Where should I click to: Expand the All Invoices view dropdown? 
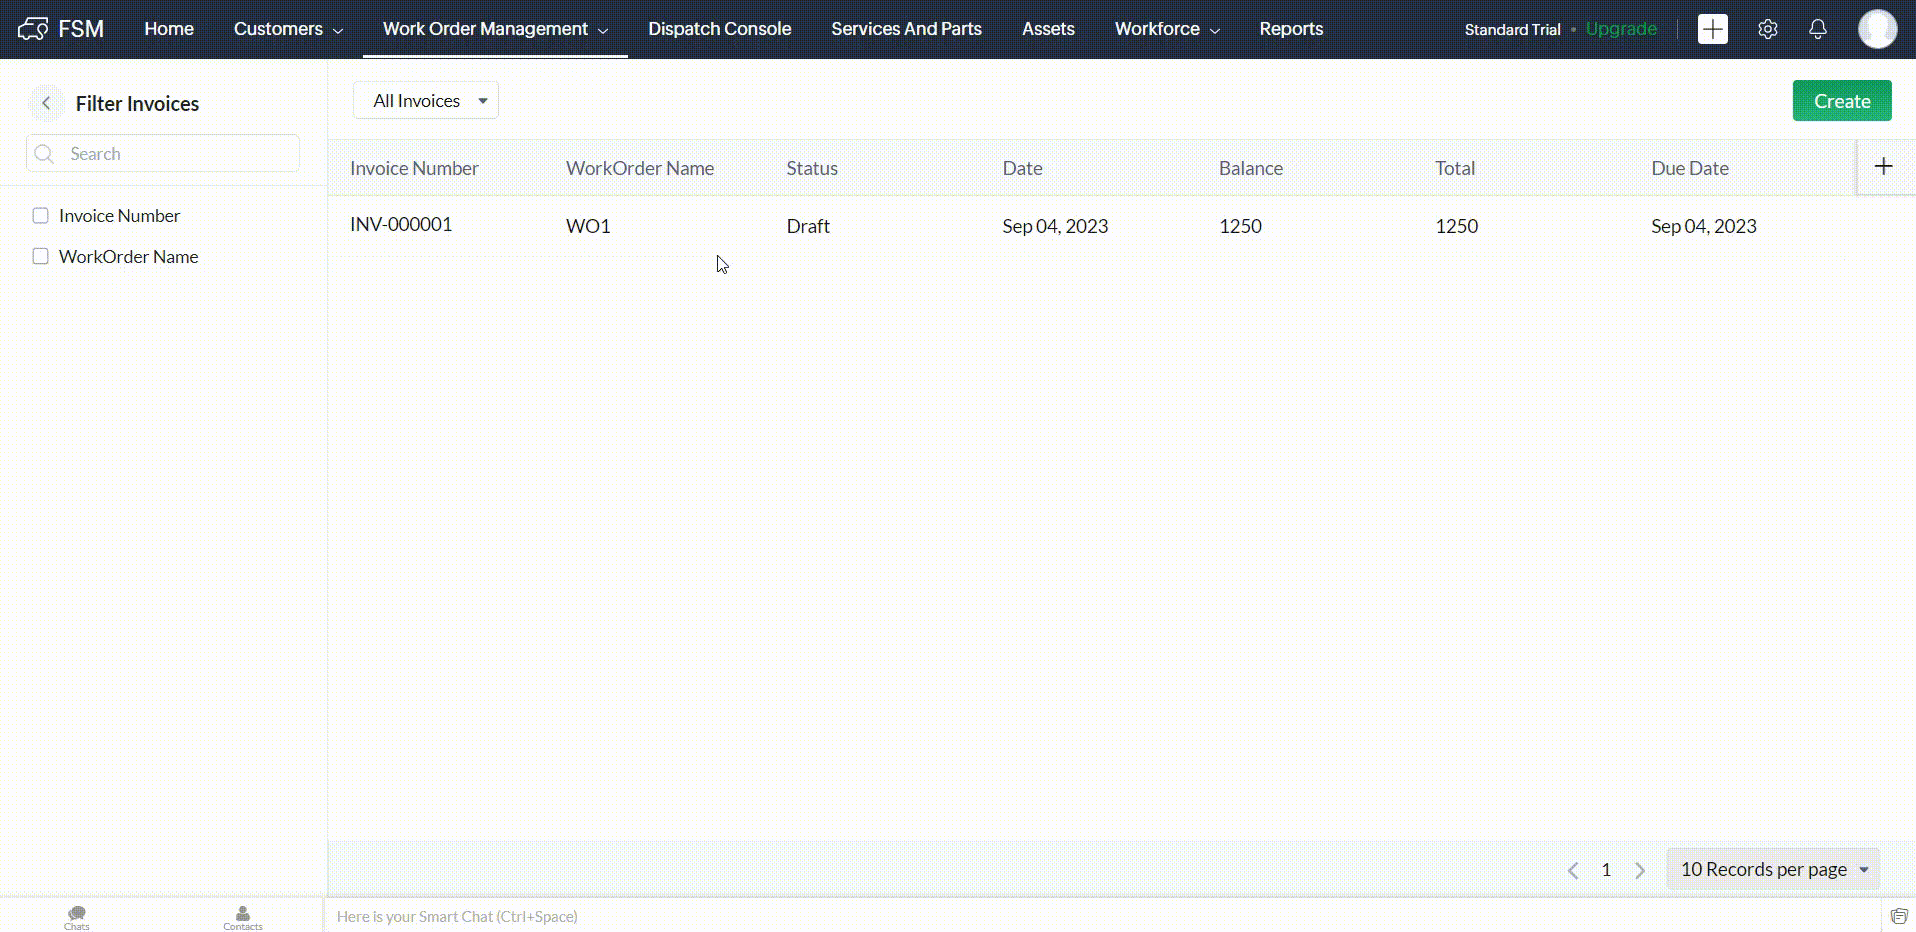point(426,101)
